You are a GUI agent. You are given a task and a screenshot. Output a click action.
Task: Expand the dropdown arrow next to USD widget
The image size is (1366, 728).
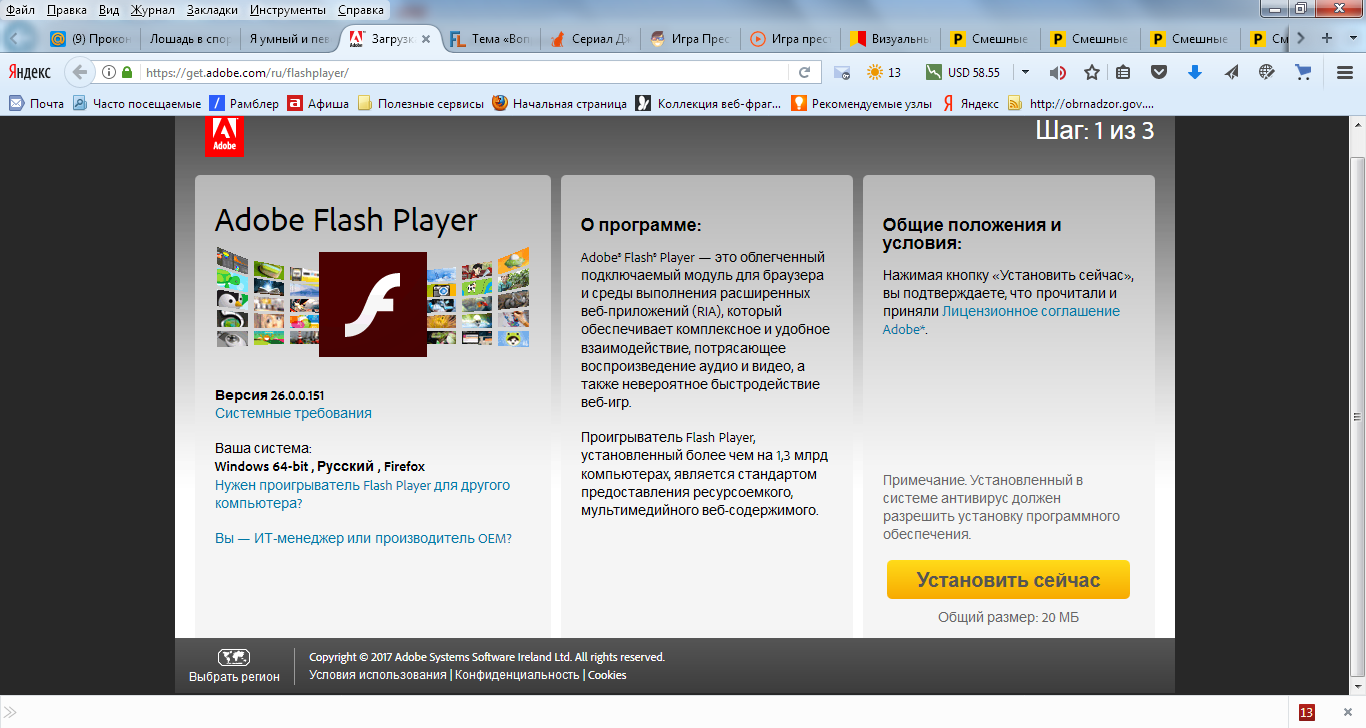1025,72
